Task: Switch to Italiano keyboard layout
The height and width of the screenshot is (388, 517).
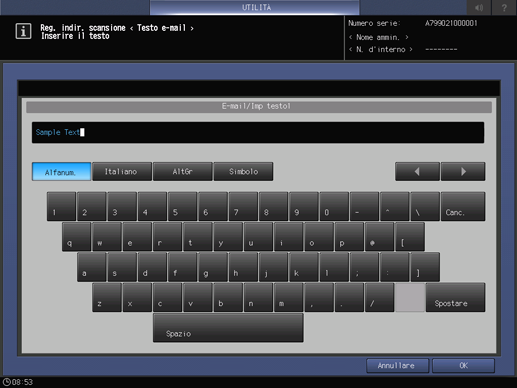Action: point(122,171)
